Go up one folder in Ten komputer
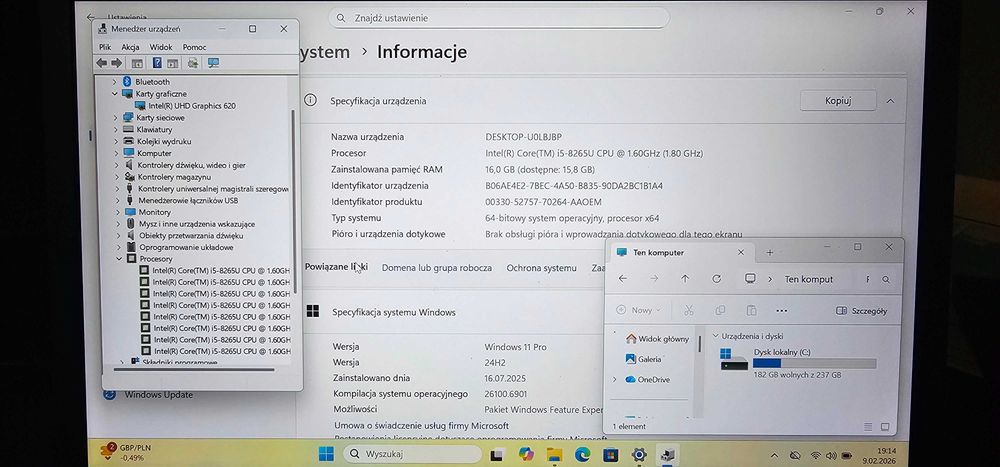Screen dimensions: 1000x467 tap(685, 279)
